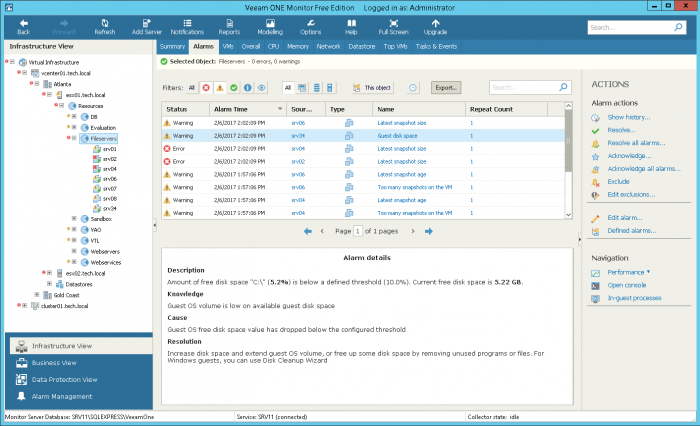Open the Top VMs tab
The height and width of the screenshot is (426, 700).
click(396, 46)
